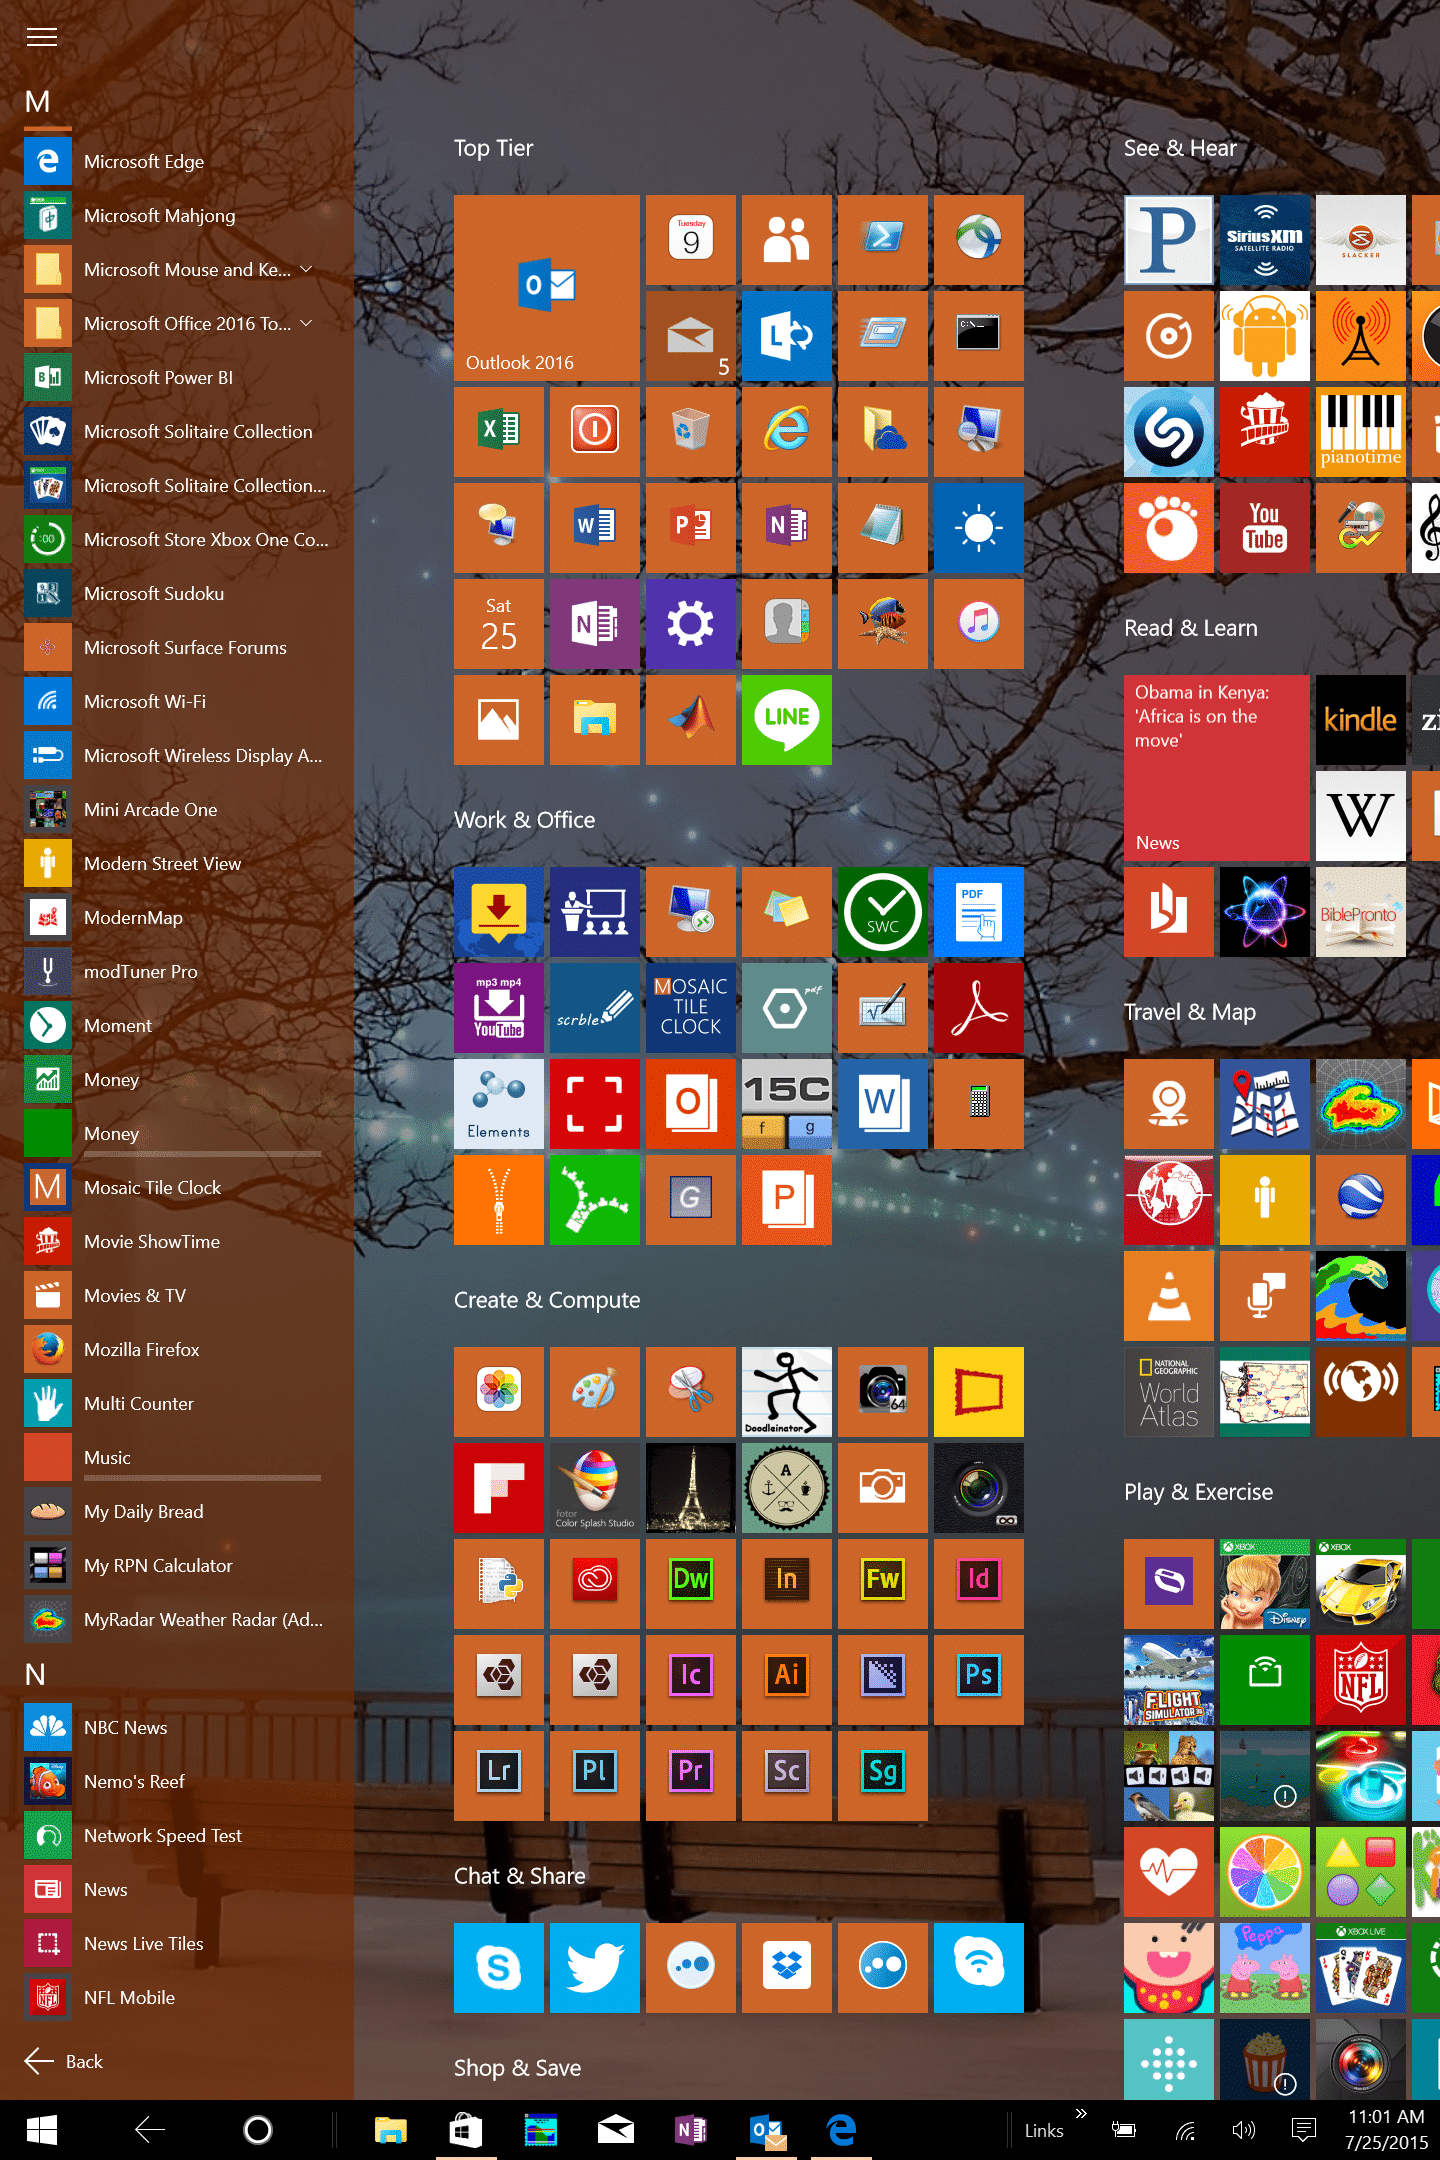Launch the NFL tile

[x=1361, y=1680]
